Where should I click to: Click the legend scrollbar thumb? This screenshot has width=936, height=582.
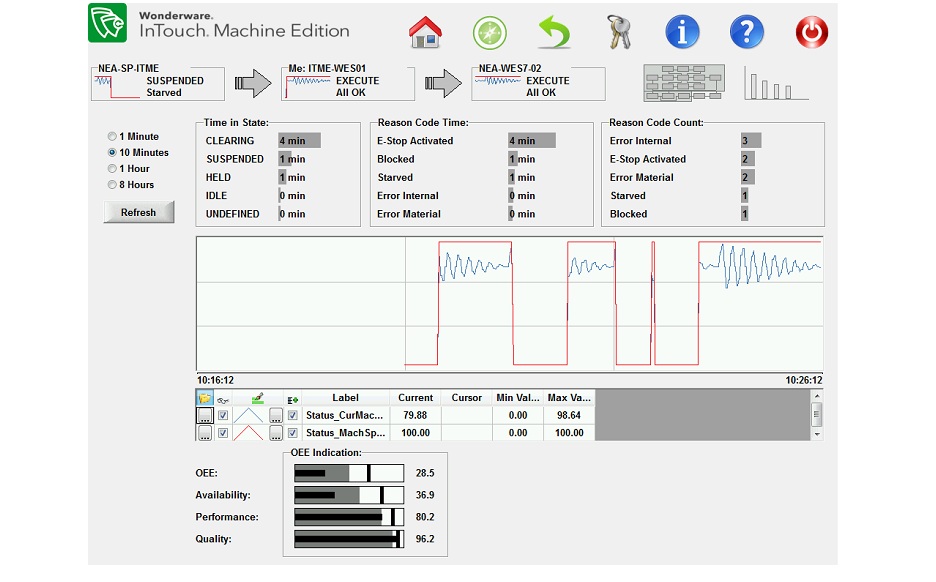tap(817, 414)
